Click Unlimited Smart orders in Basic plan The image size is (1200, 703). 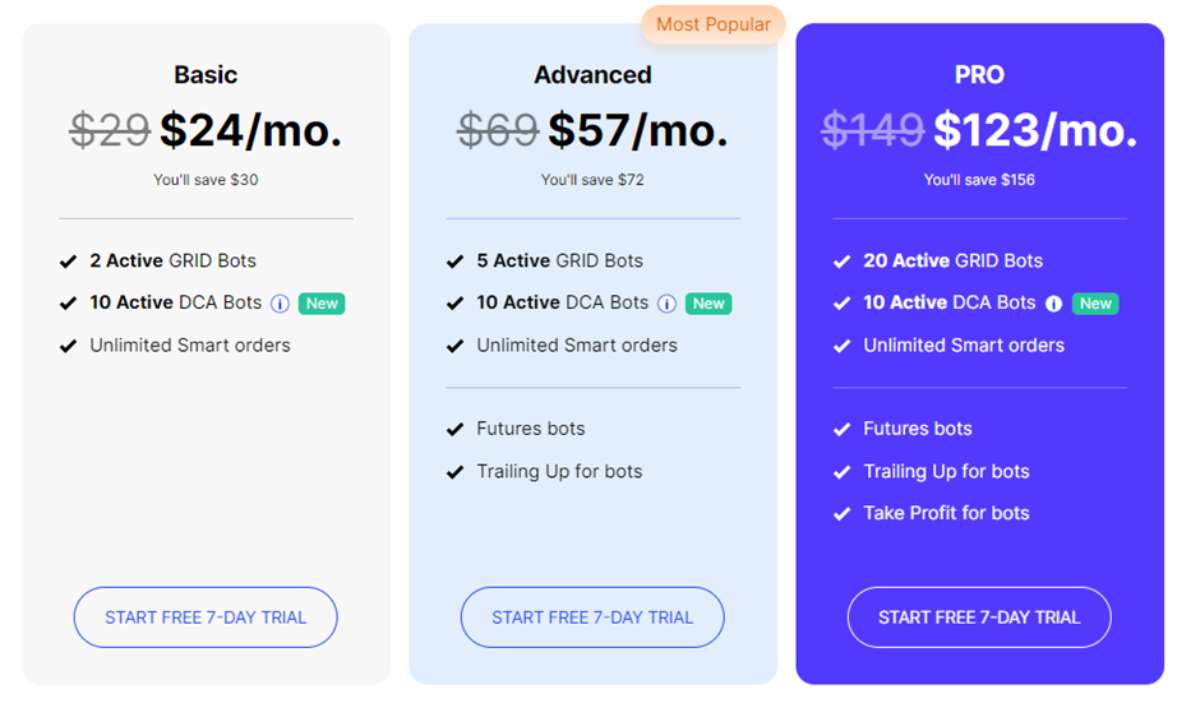coord(190,345)
